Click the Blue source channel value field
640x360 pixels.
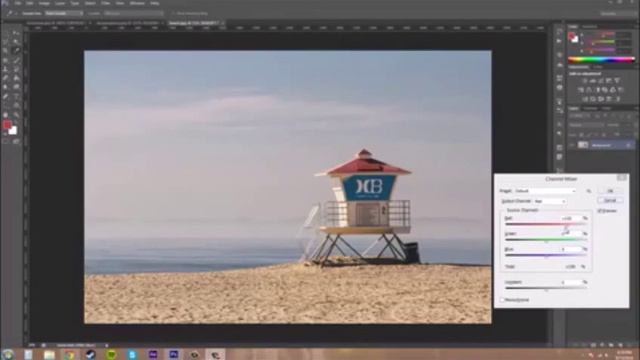[571, 249]
